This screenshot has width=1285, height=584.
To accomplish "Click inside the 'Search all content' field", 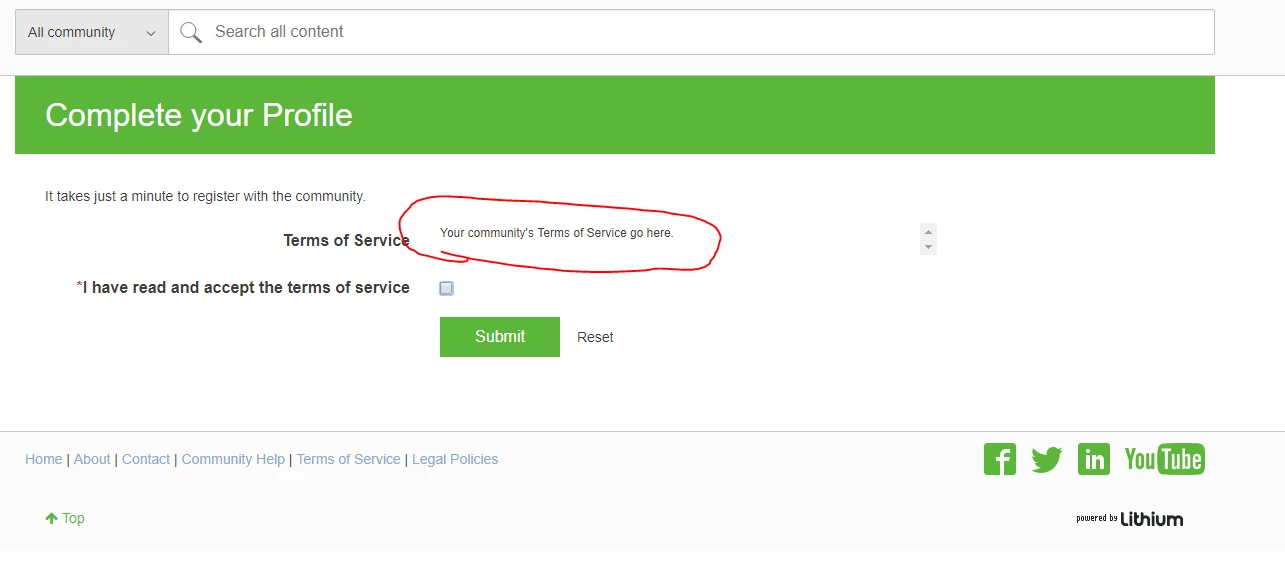I will [x=500, y=32].
